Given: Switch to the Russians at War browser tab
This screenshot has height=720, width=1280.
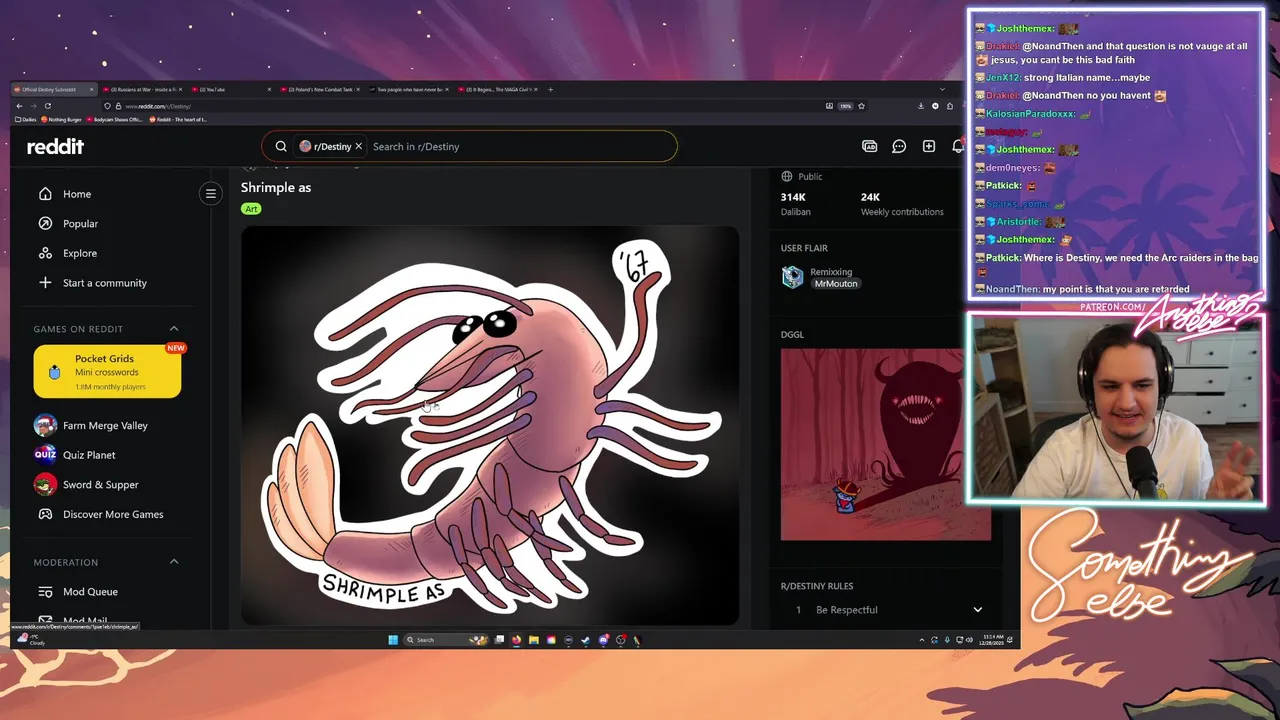Looking at the screenshot, I should [x=143, y=90].
